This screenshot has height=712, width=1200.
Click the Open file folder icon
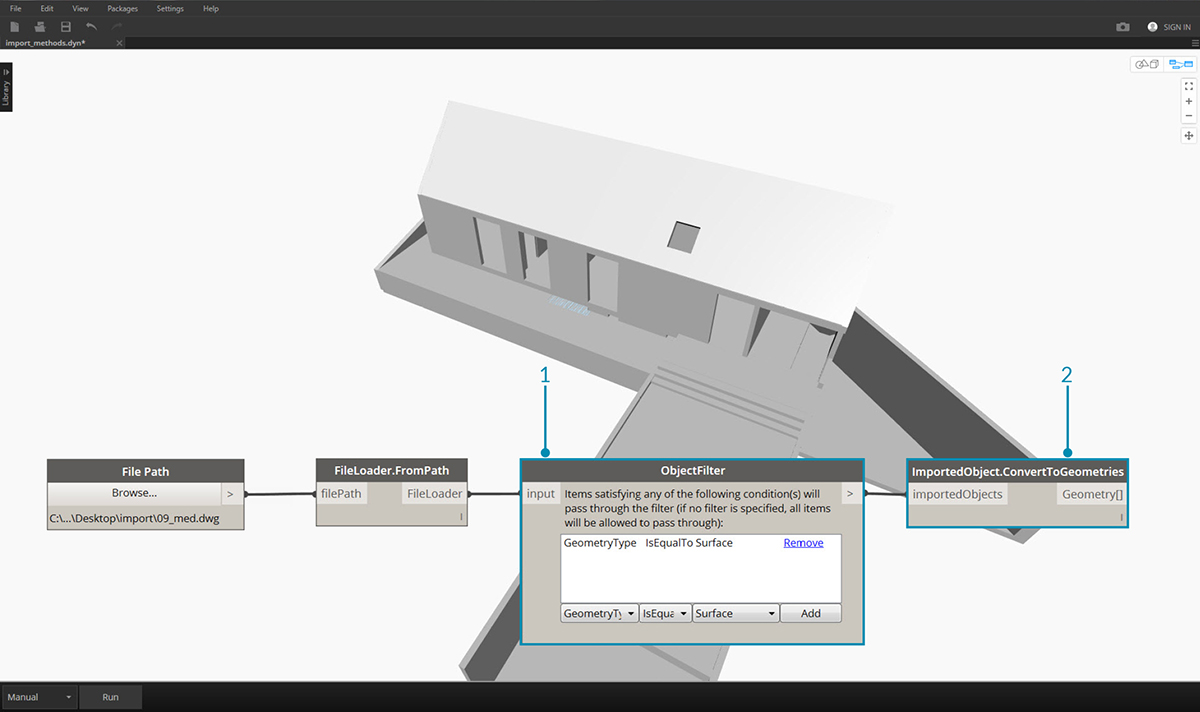click(41, 26)
